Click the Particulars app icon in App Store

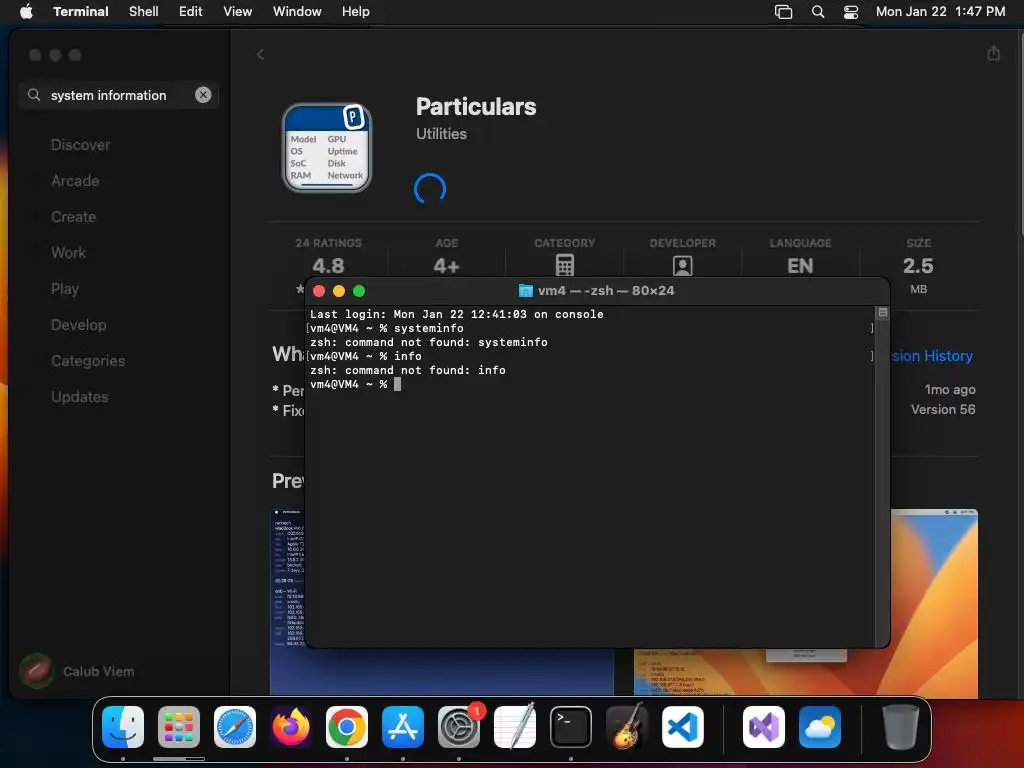coord(327,148)
